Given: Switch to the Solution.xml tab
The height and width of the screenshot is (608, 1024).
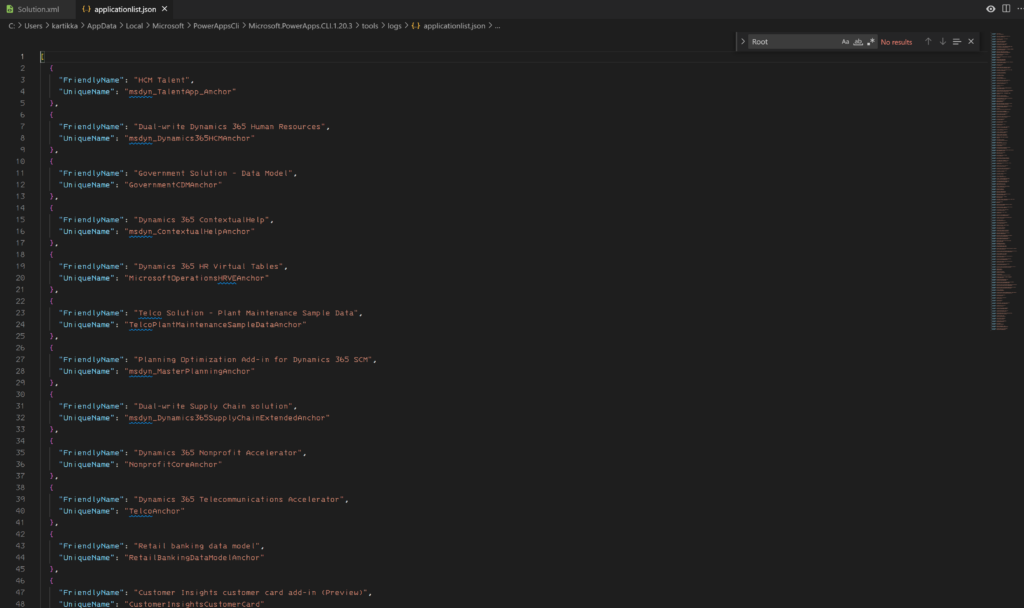Looking at the screenshot, I should [x=38, y=9].
